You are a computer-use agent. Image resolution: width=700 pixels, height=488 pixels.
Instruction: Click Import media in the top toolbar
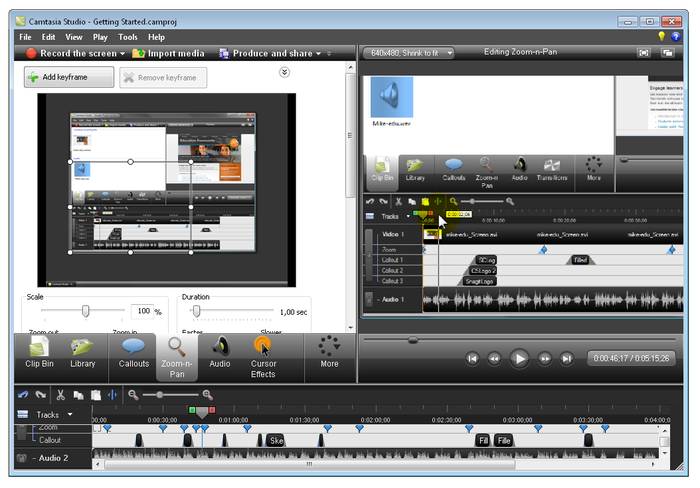click(x=169, y=53)
